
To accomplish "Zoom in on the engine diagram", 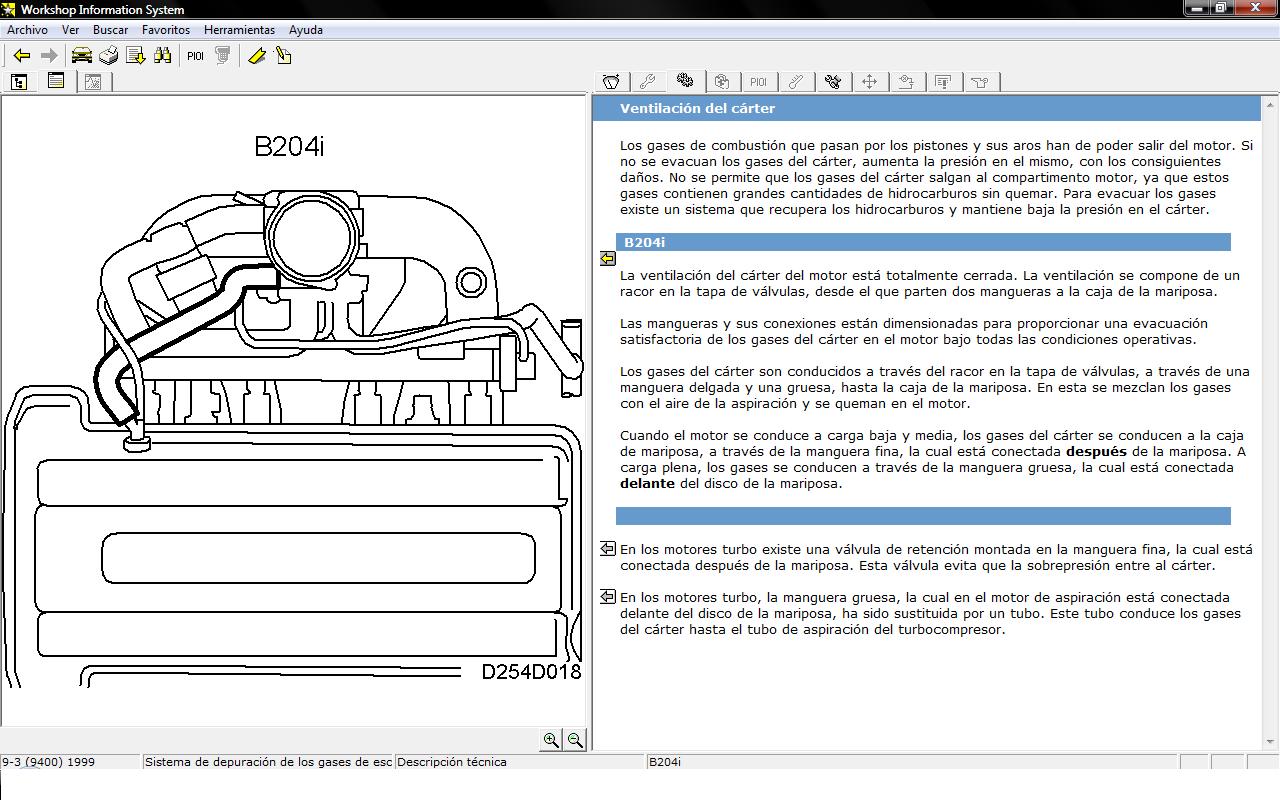I will (551, 740).
